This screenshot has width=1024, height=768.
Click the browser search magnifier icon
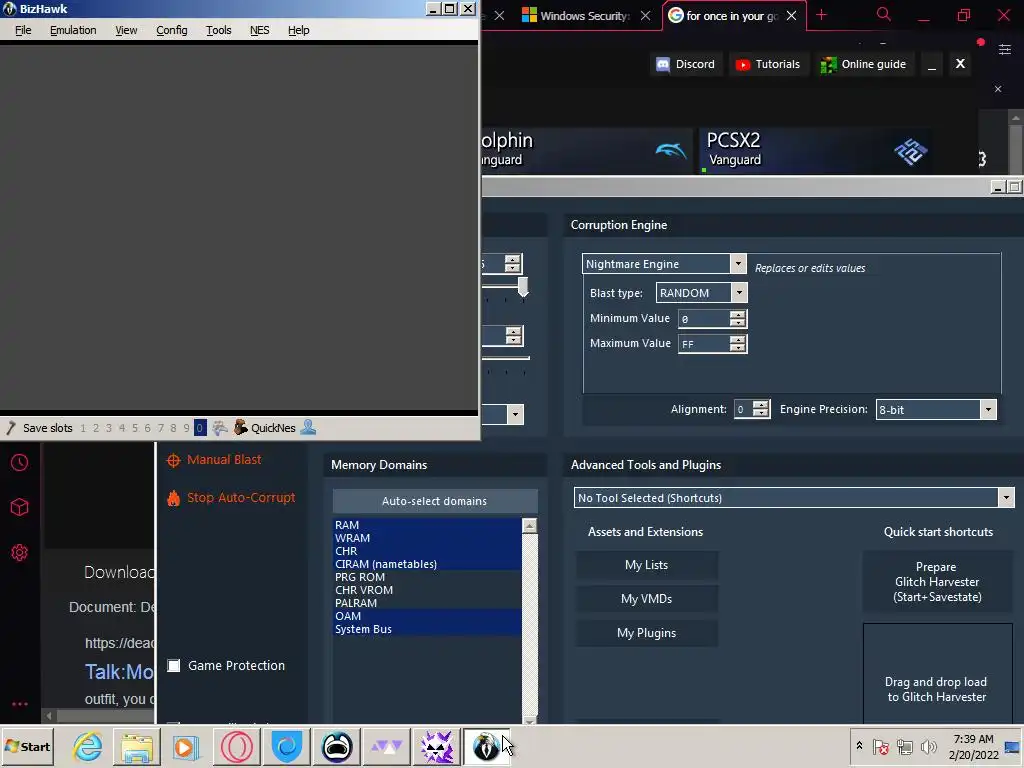click(x=883, y=14)
